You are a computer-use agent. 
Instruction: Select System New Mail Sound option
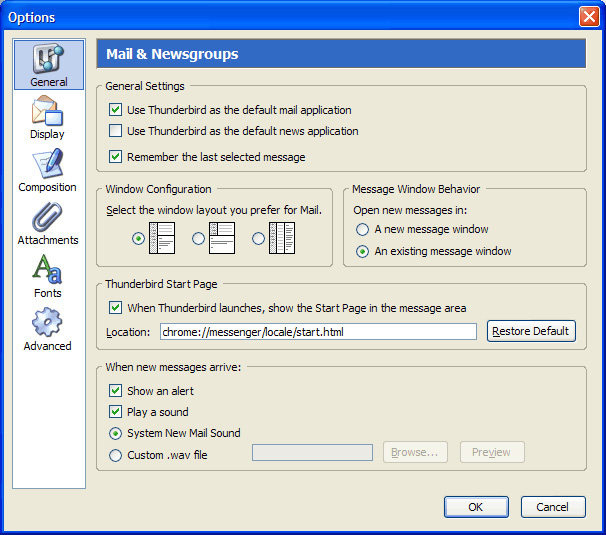click(115, 433)
